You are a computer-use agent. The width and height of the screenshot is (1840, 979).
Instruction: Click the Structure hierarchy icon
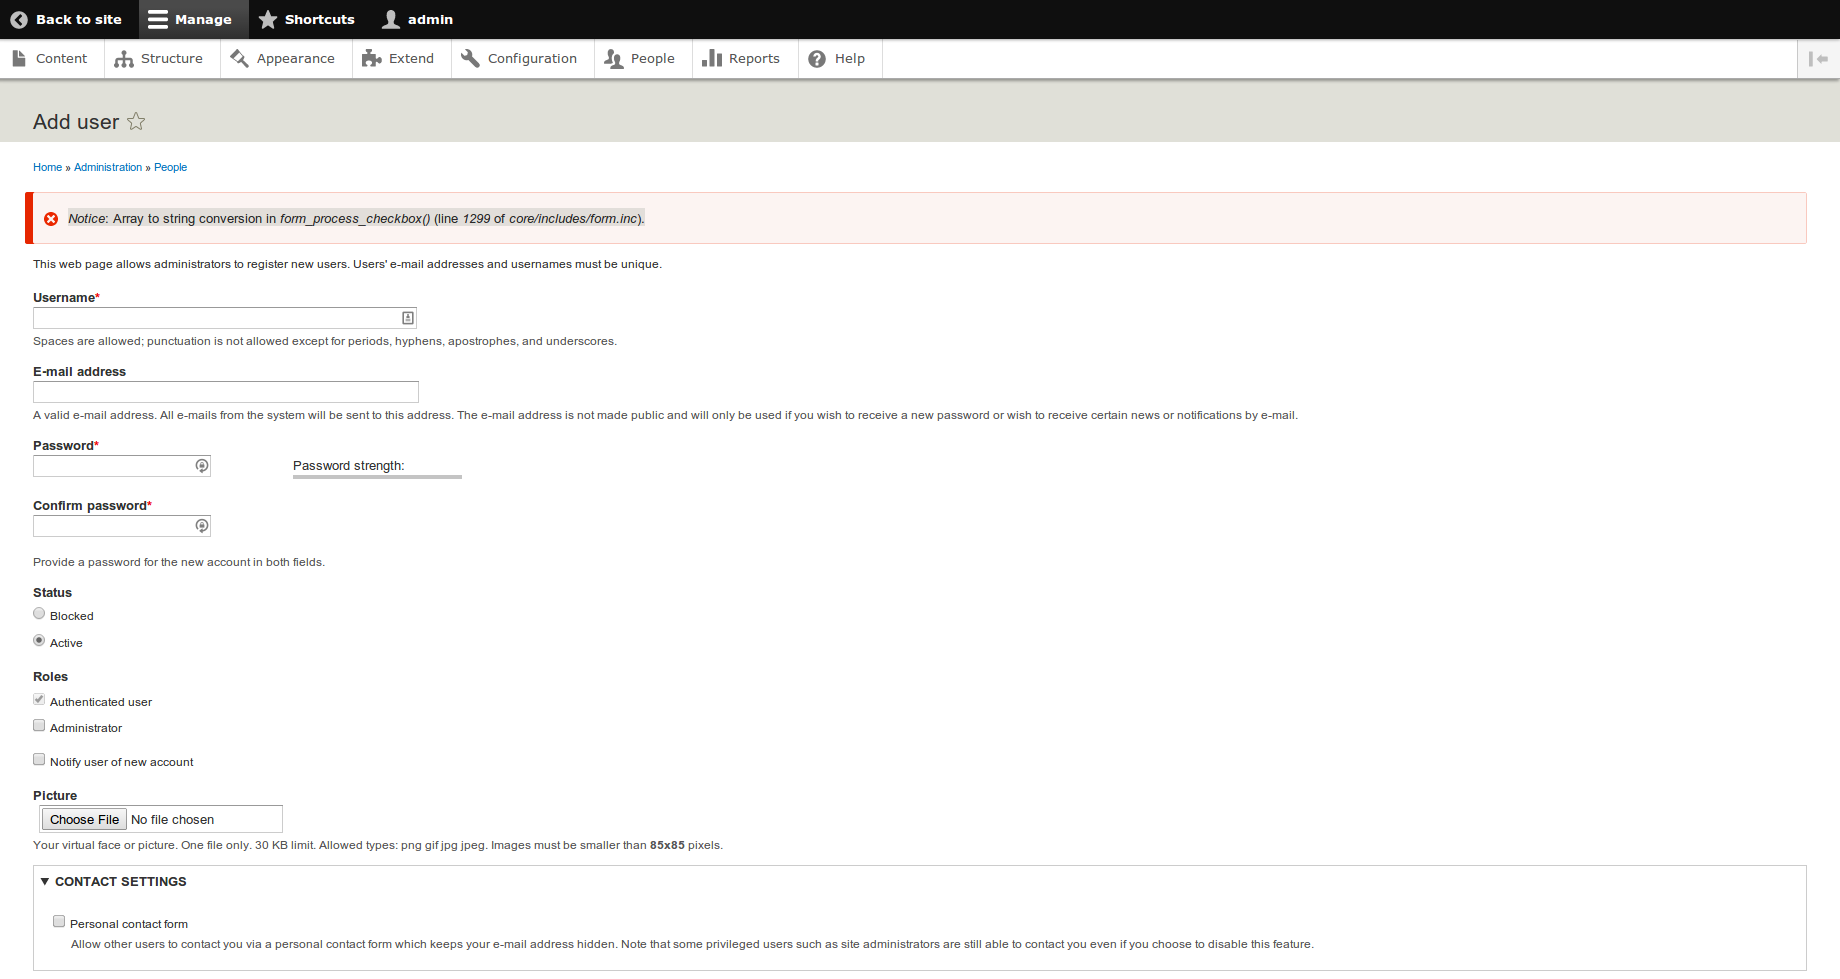pos(124,59)
